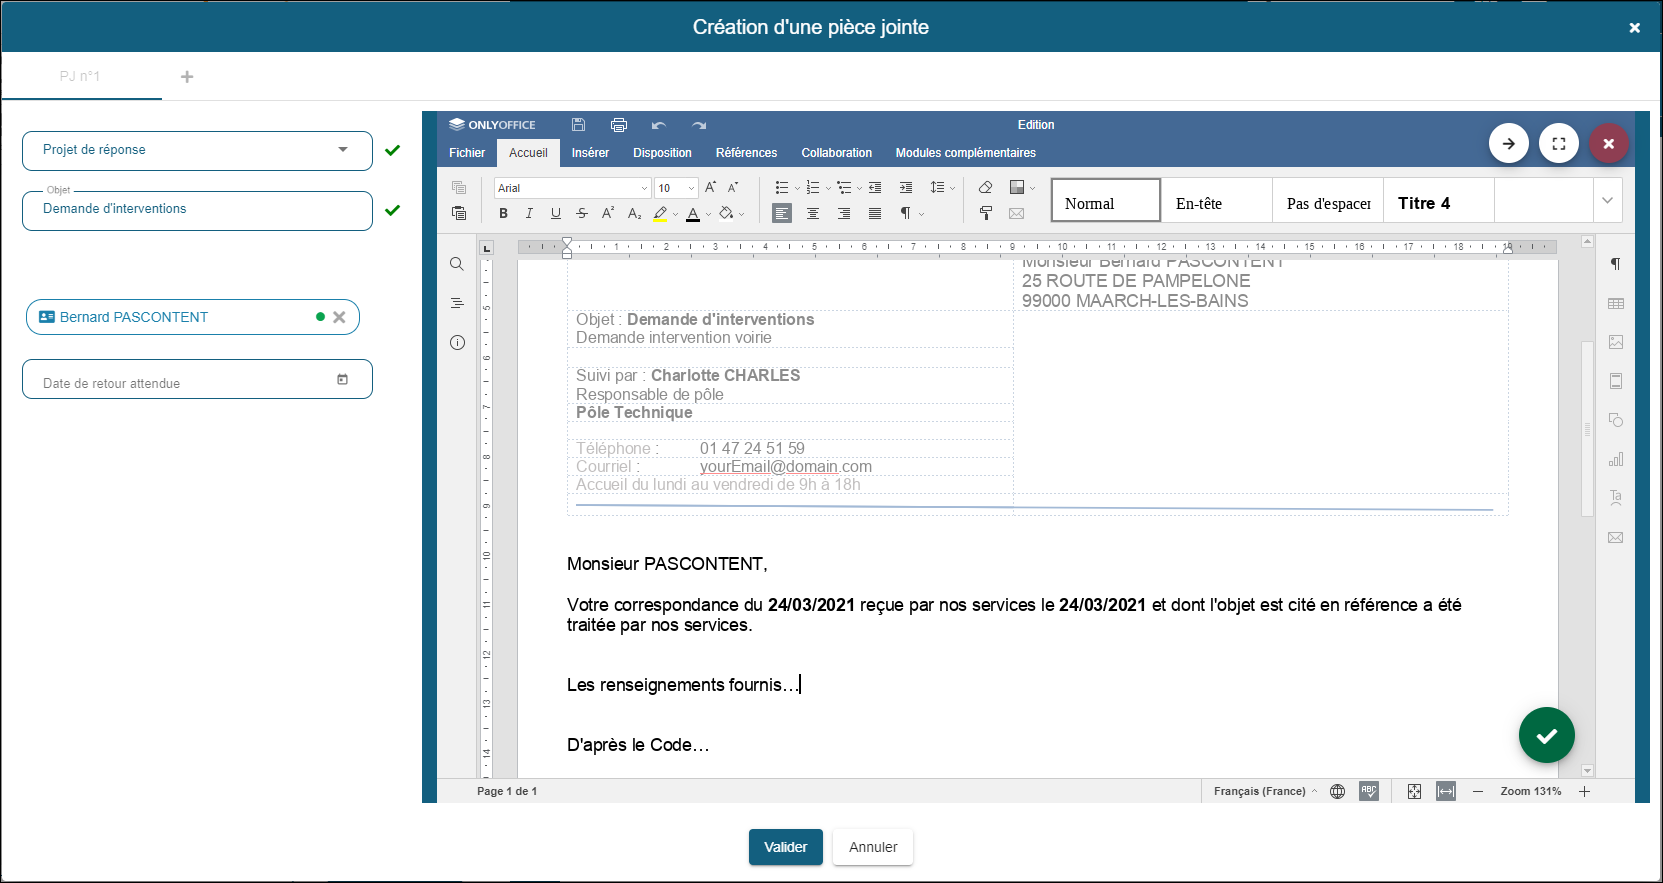Click the Annuler button

point(872,847)
